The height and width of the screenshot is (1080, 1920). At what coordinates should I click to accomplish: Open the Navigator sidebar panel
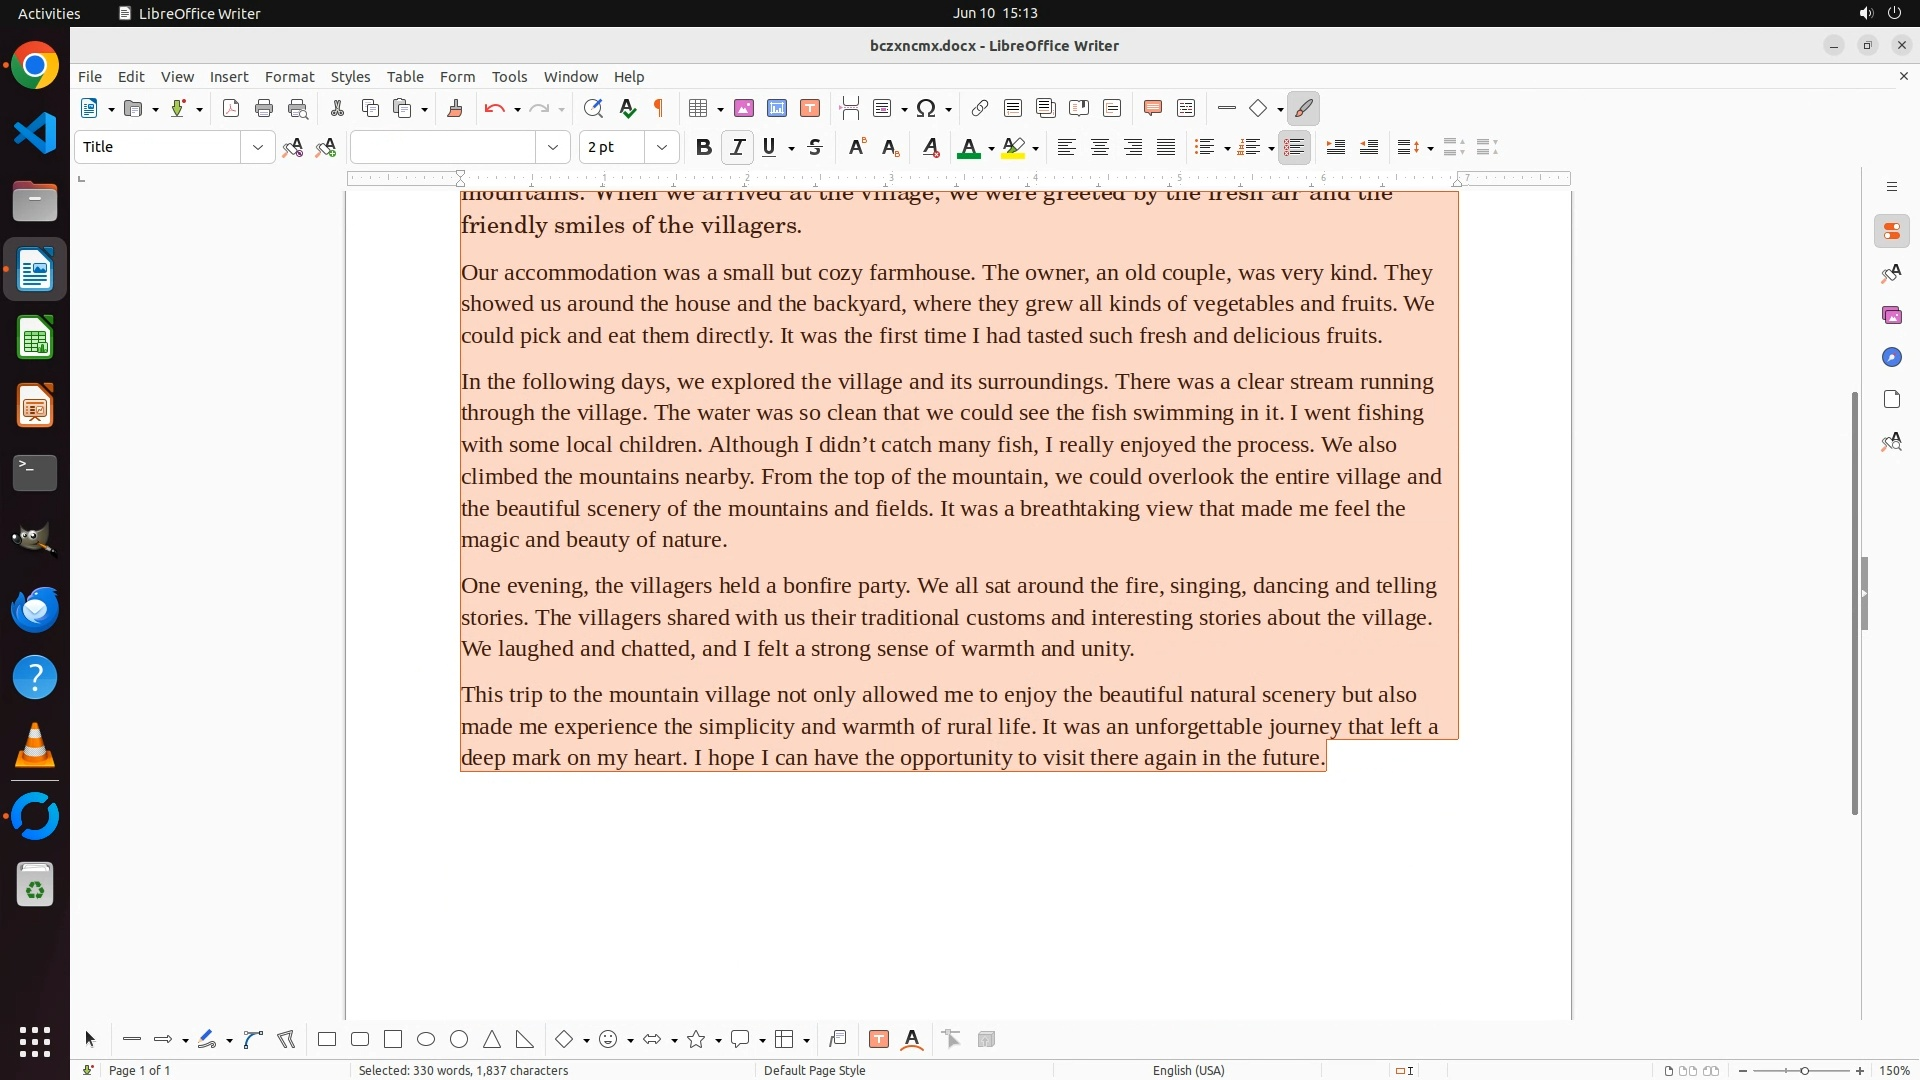tap(1891, 357)
